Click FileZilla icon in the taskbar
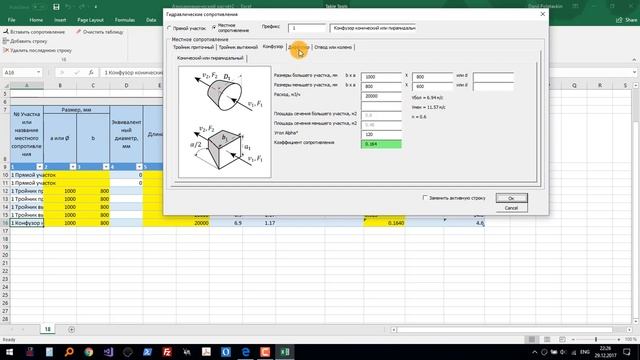This screenshot has width=640, height=360. pyautogui.click(x=167, y=352)
